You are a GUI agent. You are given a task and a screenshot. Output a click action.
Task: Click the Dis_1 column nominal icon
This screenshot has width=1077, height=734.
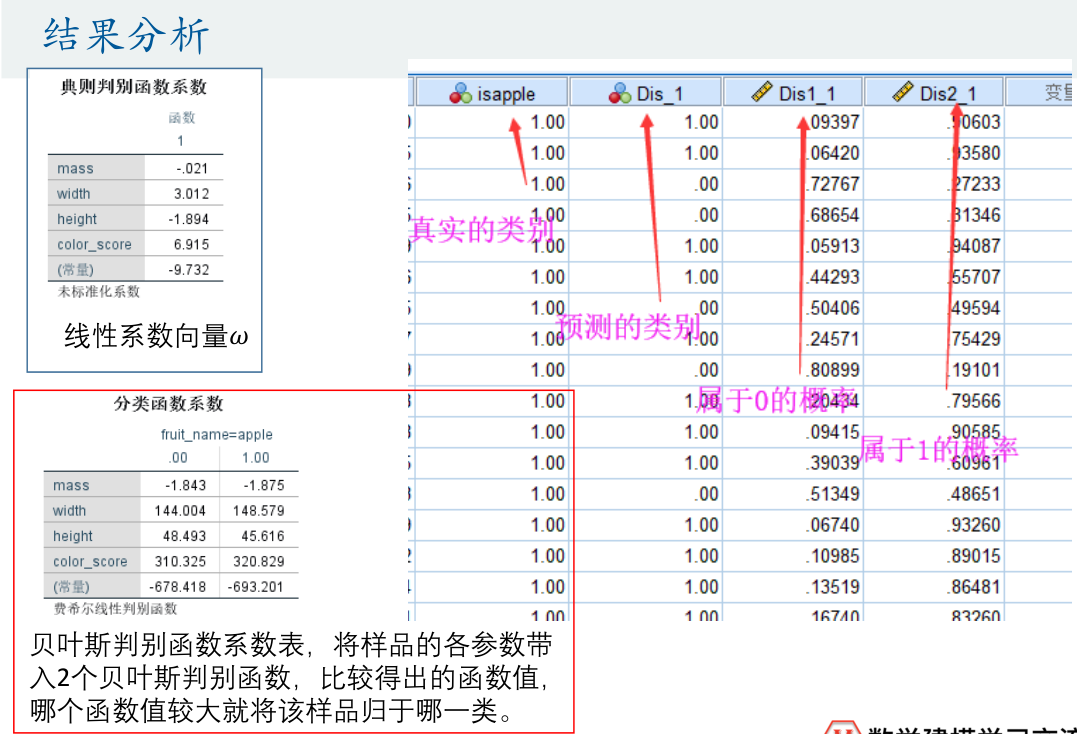pos(620,93)
